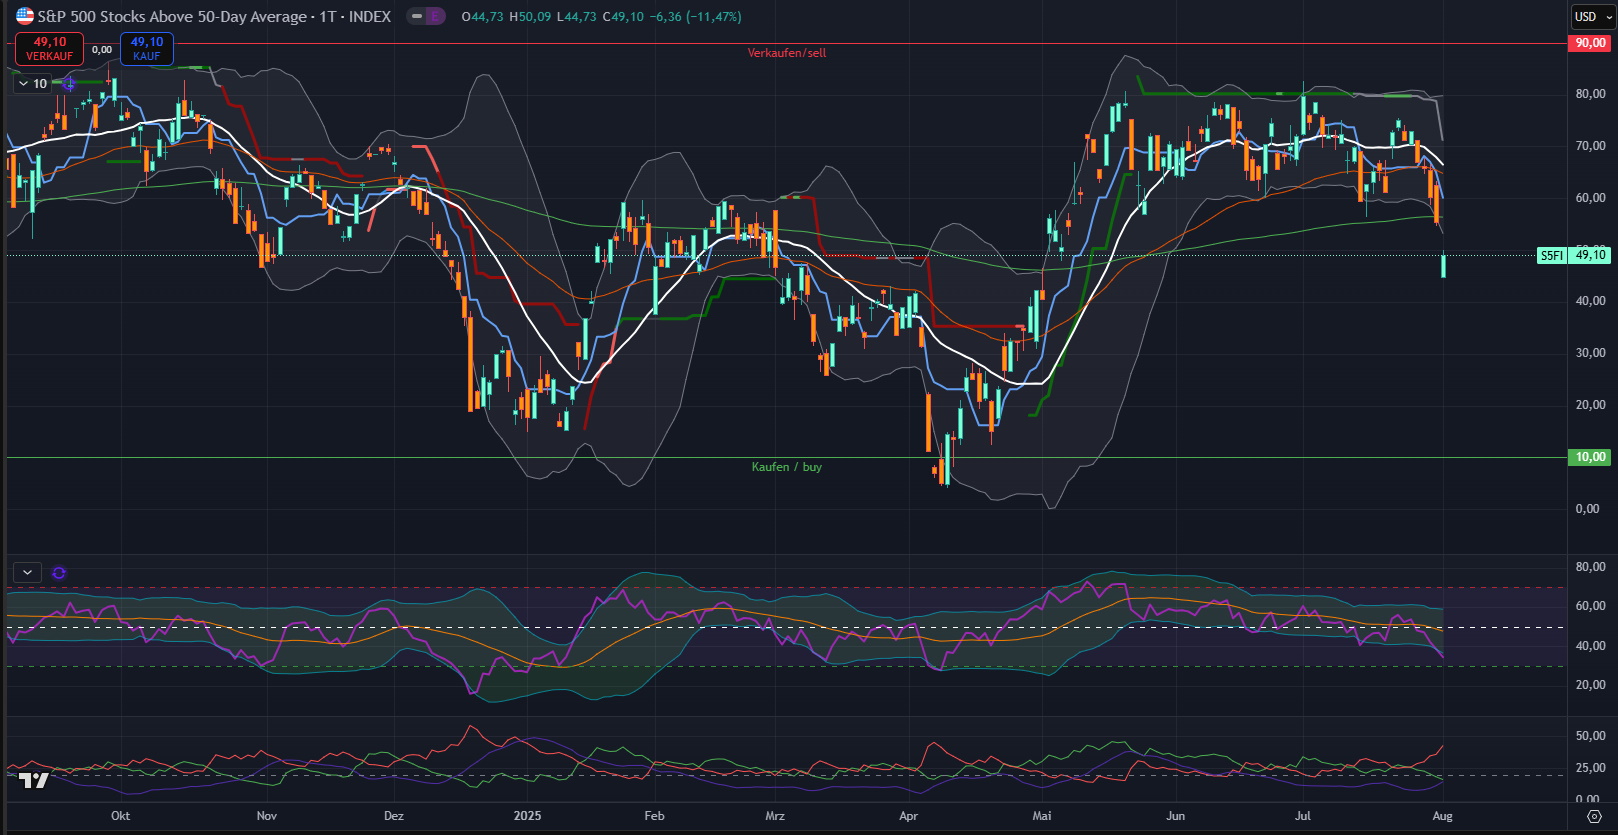Click the S5FI price label tag
1618x835 pixels.
tap(1551, 256)
